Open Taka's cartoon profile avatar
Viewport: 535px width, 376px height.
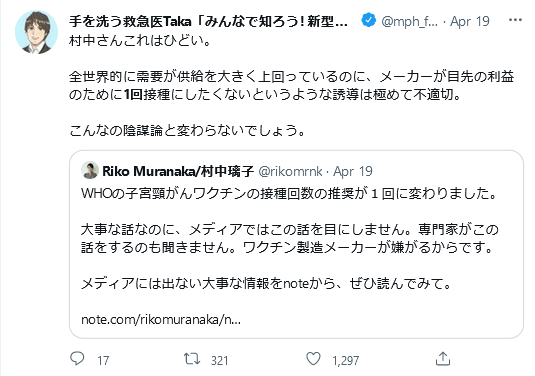click(36, 32)
